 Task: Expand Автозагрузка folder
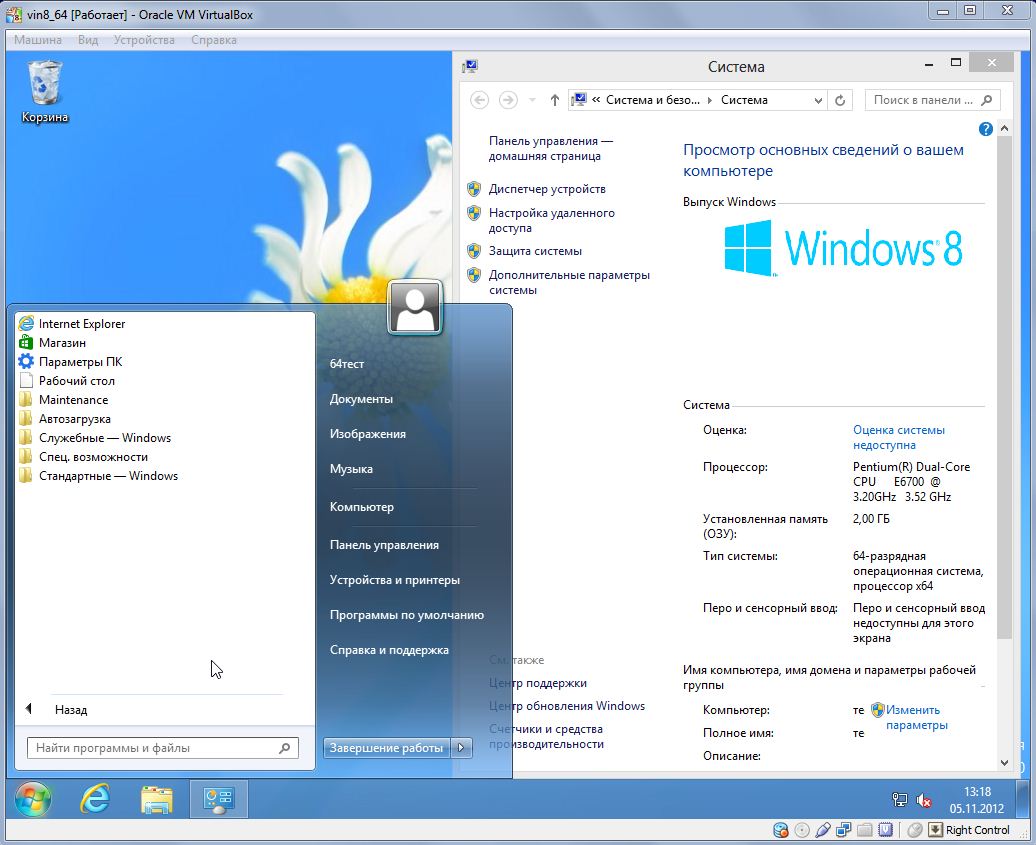tap(65, 420)
